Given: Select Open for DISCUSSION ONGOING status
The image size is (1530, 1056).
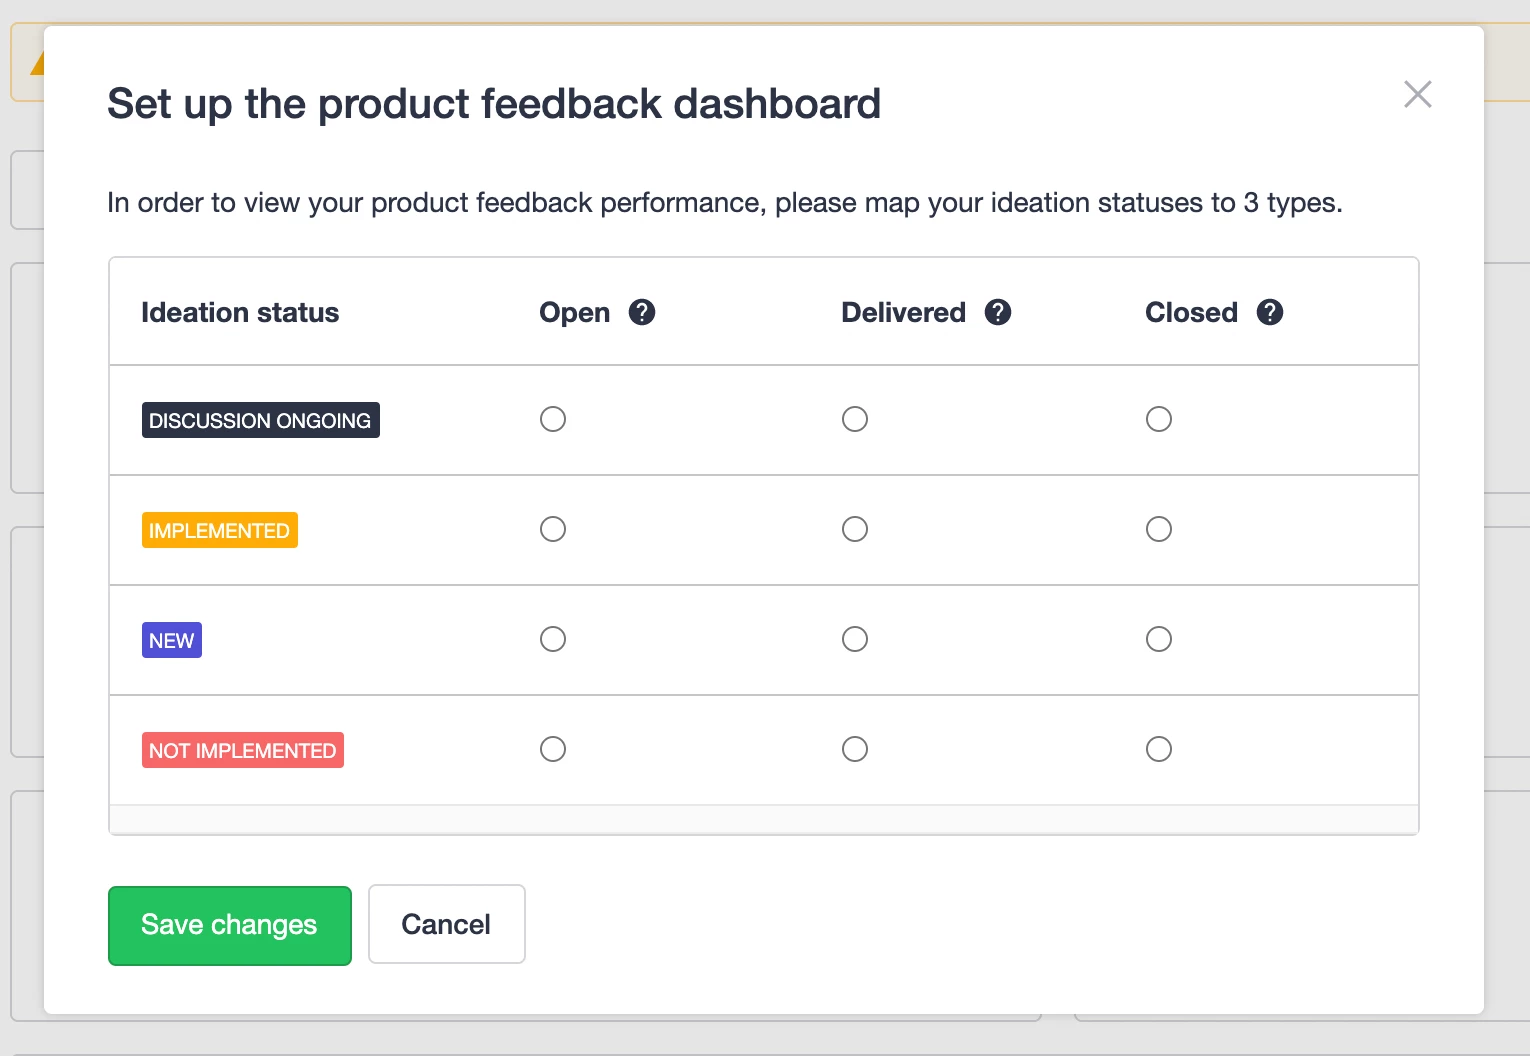Looking at the screenshot, I should (553, 419).
